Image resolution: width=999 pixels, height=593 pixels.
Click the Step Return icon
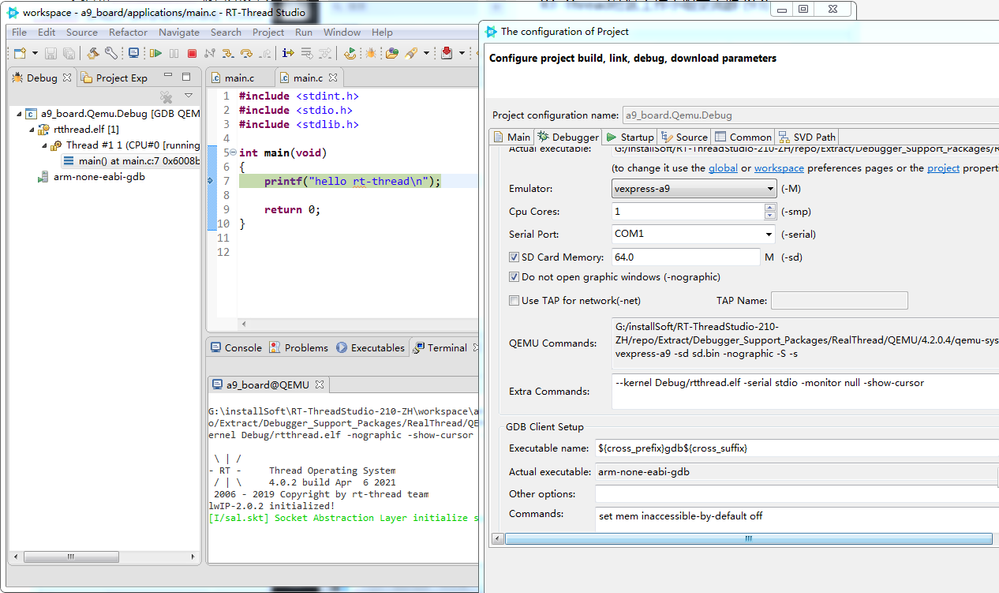(x=265, y=54)
